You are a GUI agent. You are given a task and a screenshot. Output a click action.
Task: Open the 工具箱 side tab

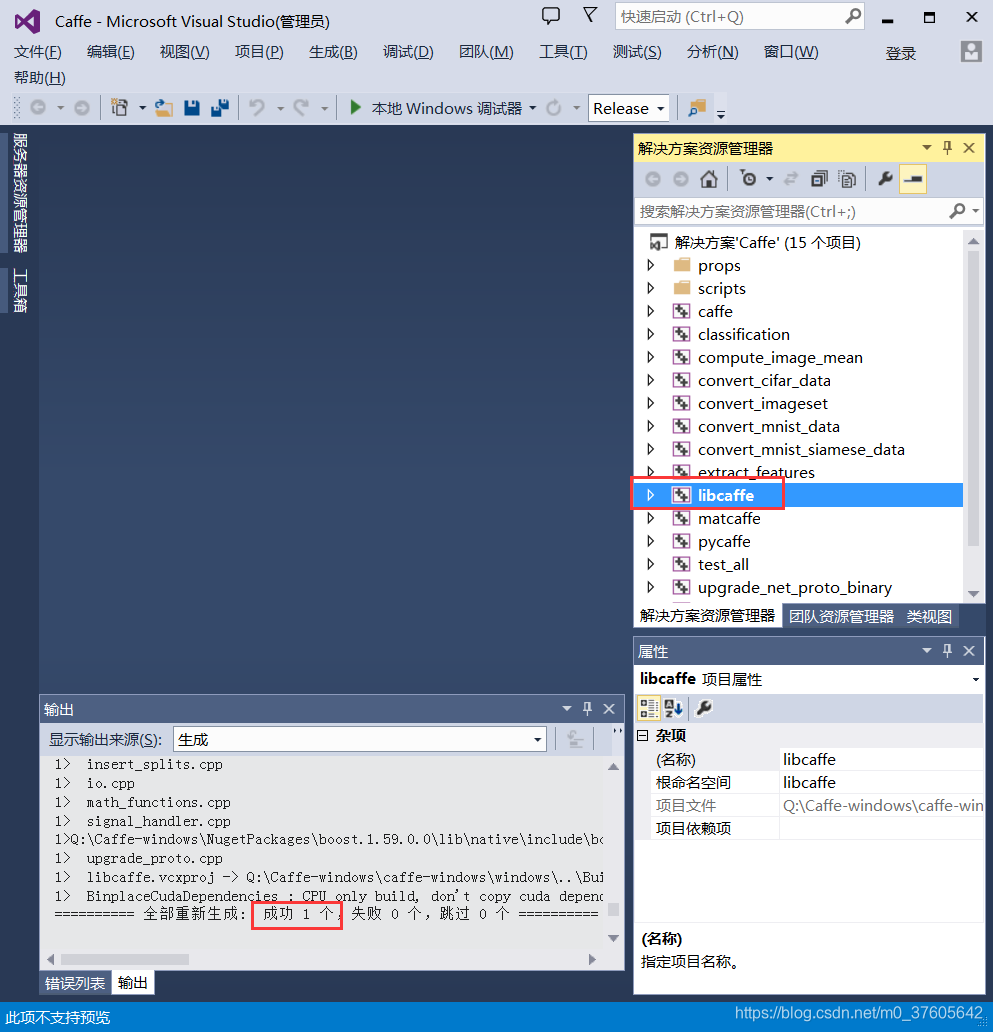20,290
